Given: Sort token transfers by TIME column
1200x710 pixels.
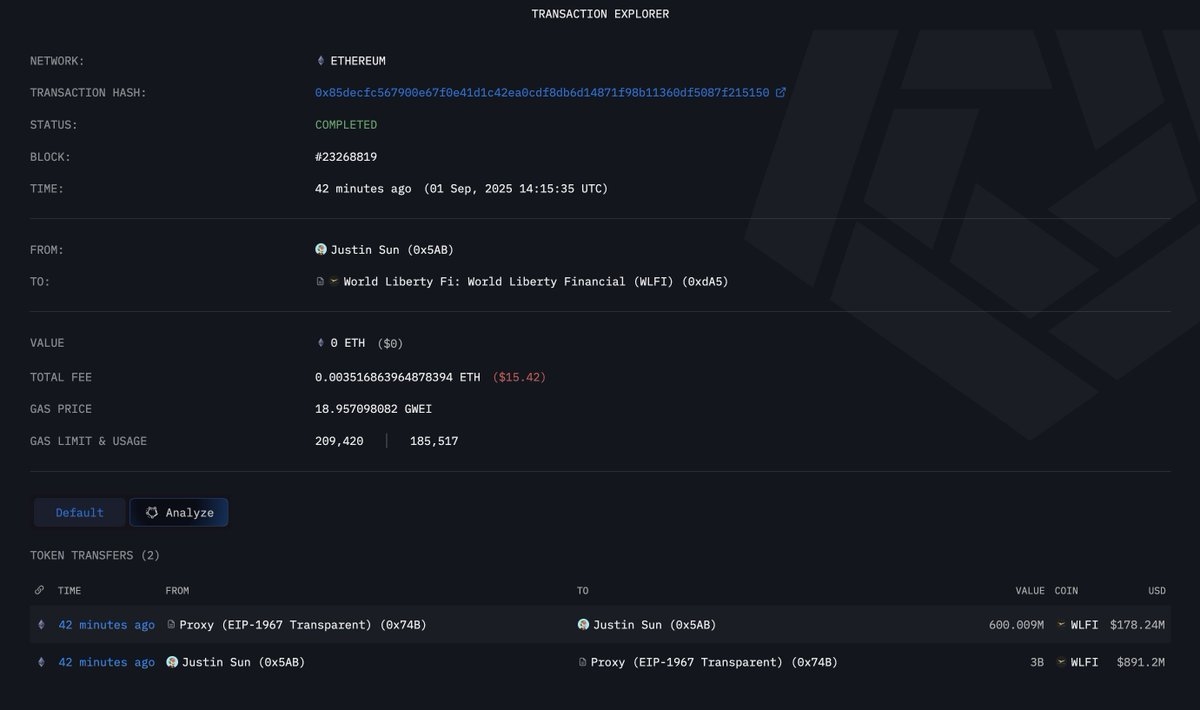Looking at the screenshot, I should pos(70,591).
